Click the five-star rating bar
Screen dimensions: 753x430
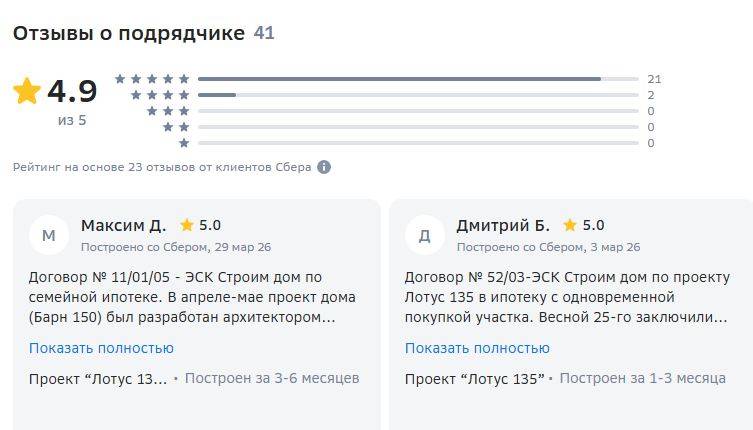[418, 79]
